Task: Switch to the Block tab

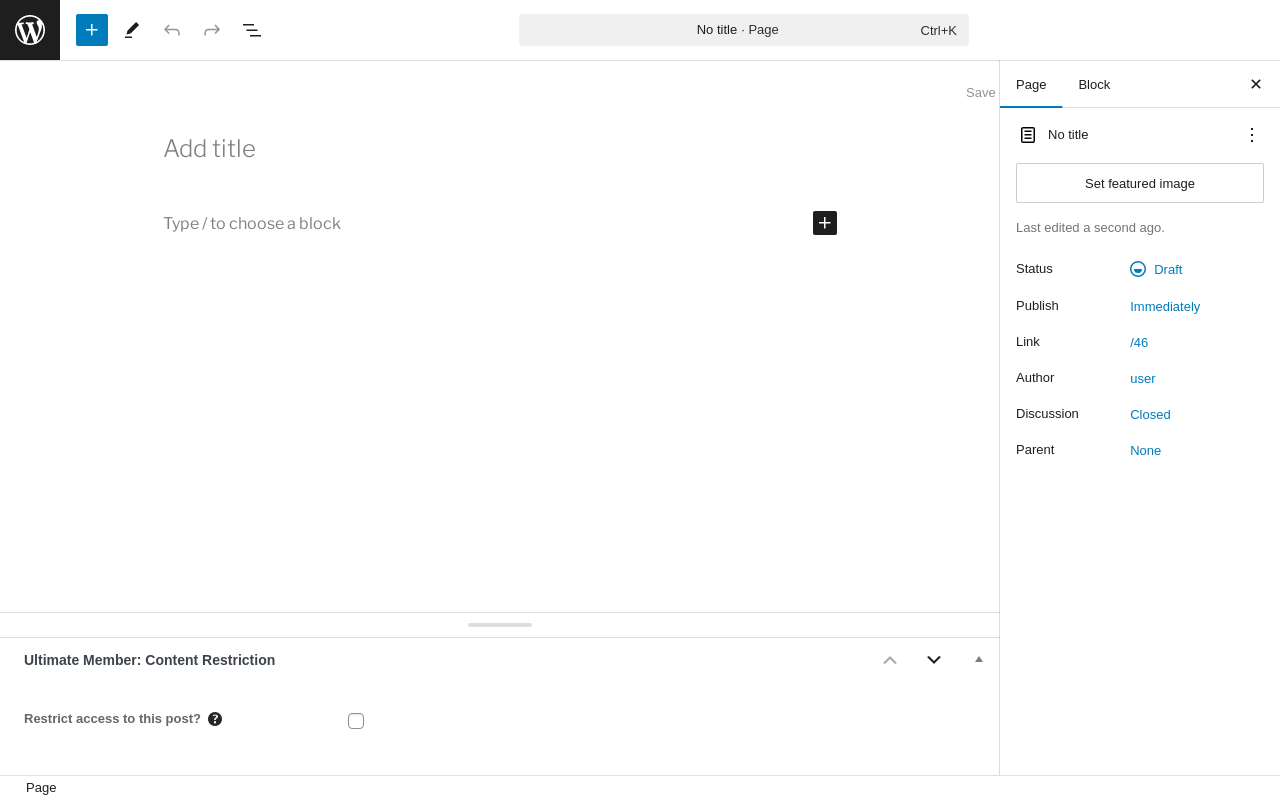Action: [1094, 85]
